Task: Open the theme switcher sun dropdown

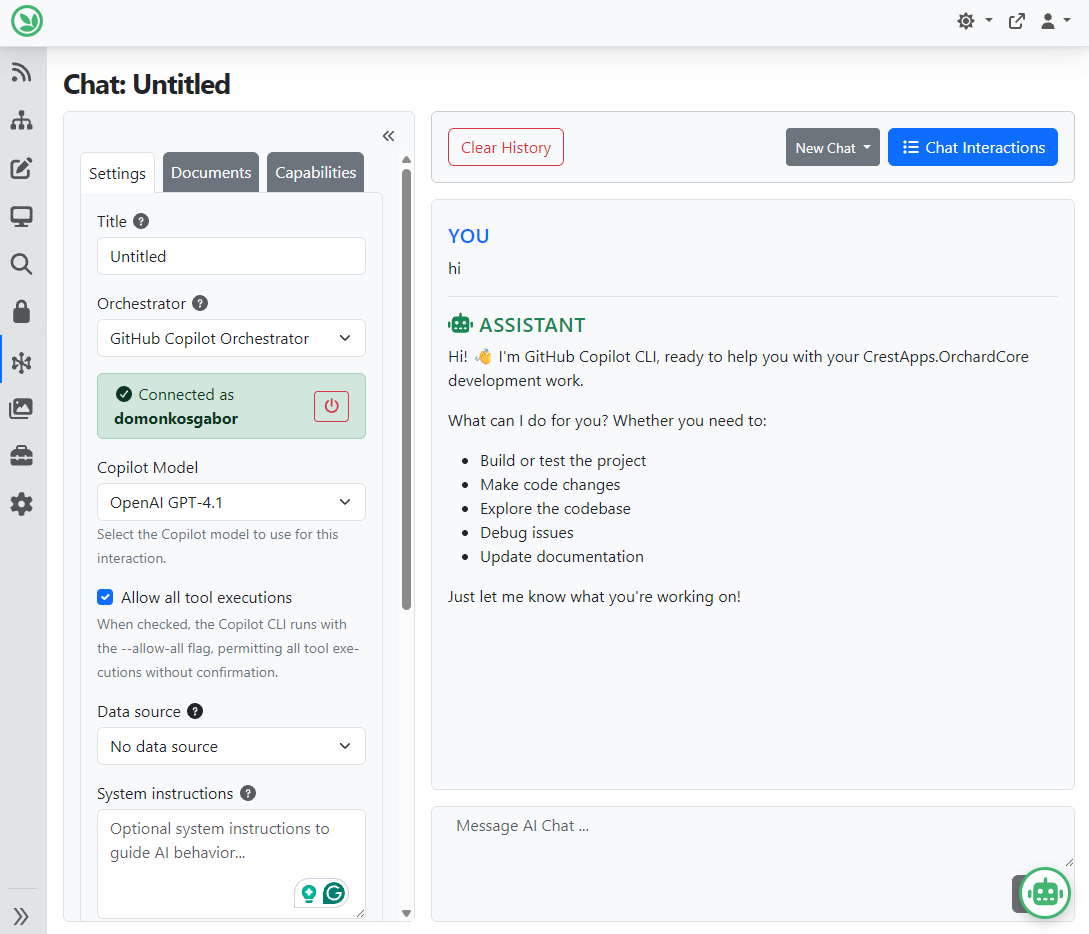Action: [974, 22]
